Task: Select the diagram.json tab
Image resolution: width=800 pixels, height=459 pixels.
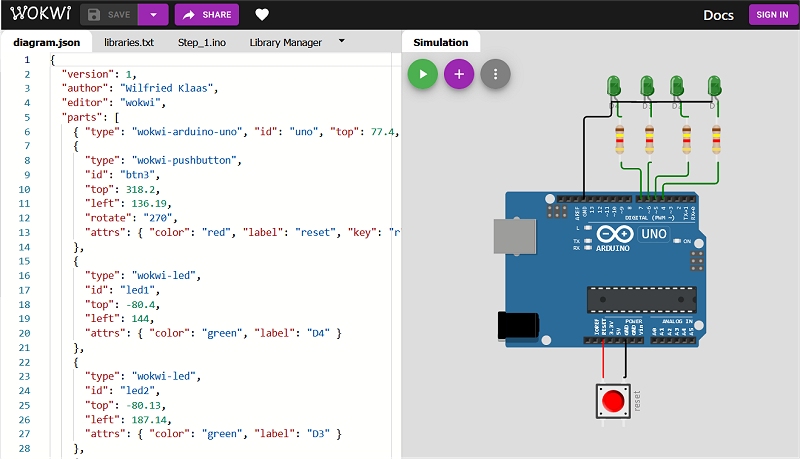Action: (46, 43)
